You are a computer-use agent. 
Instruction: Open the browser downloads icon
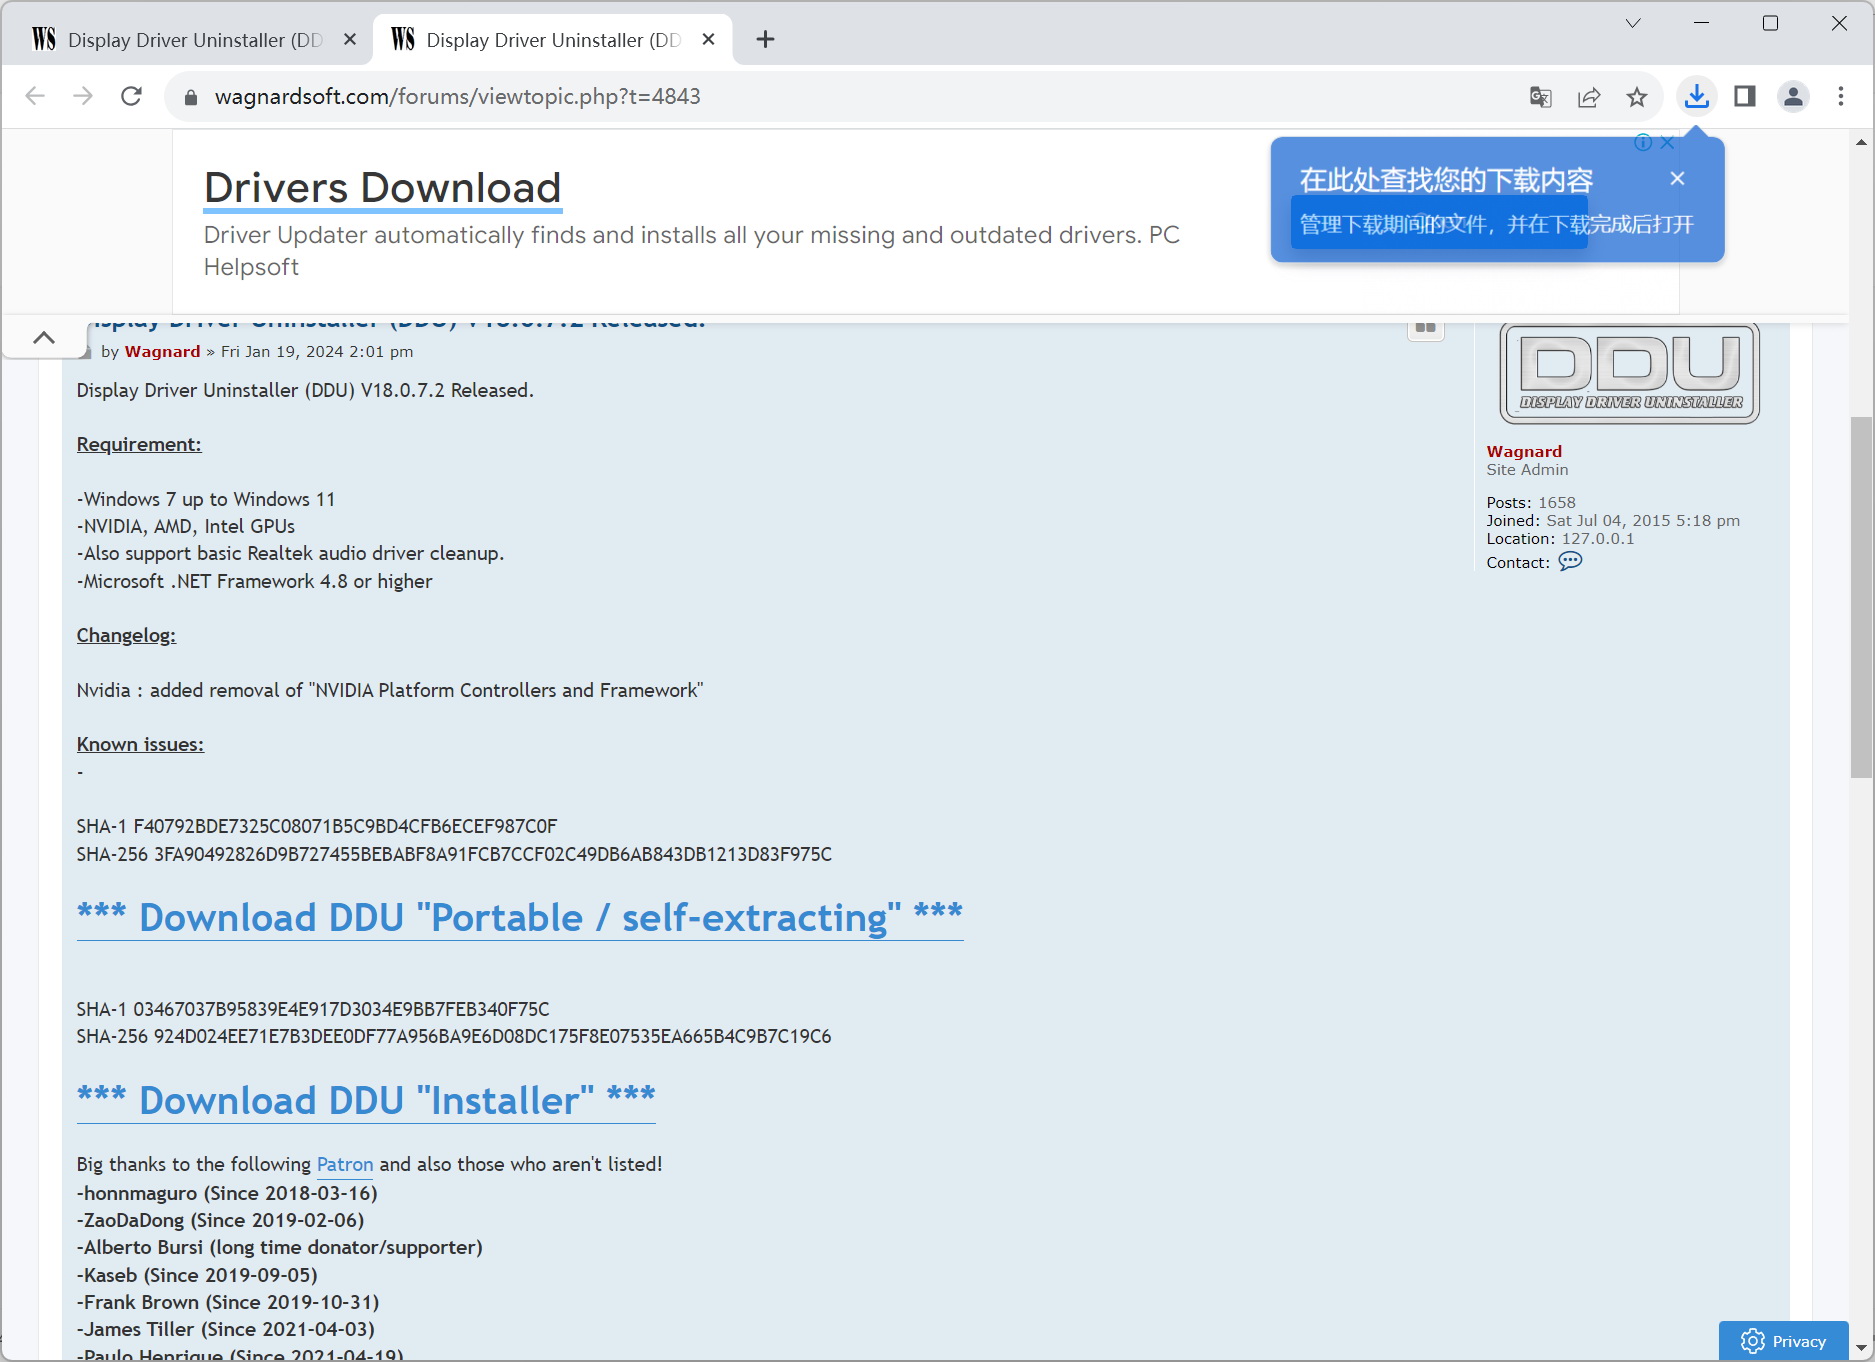pyautogui.click(x=1697, y=96)
